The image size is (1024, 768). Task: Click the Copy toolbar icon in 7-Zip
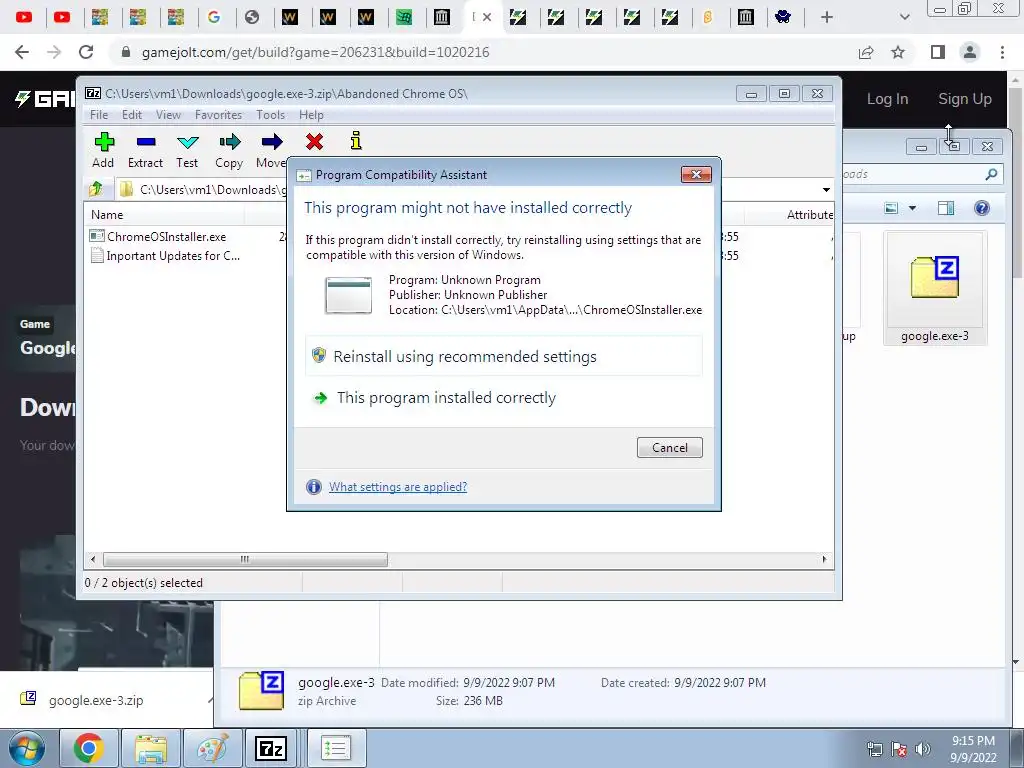[x=229, y=150]
